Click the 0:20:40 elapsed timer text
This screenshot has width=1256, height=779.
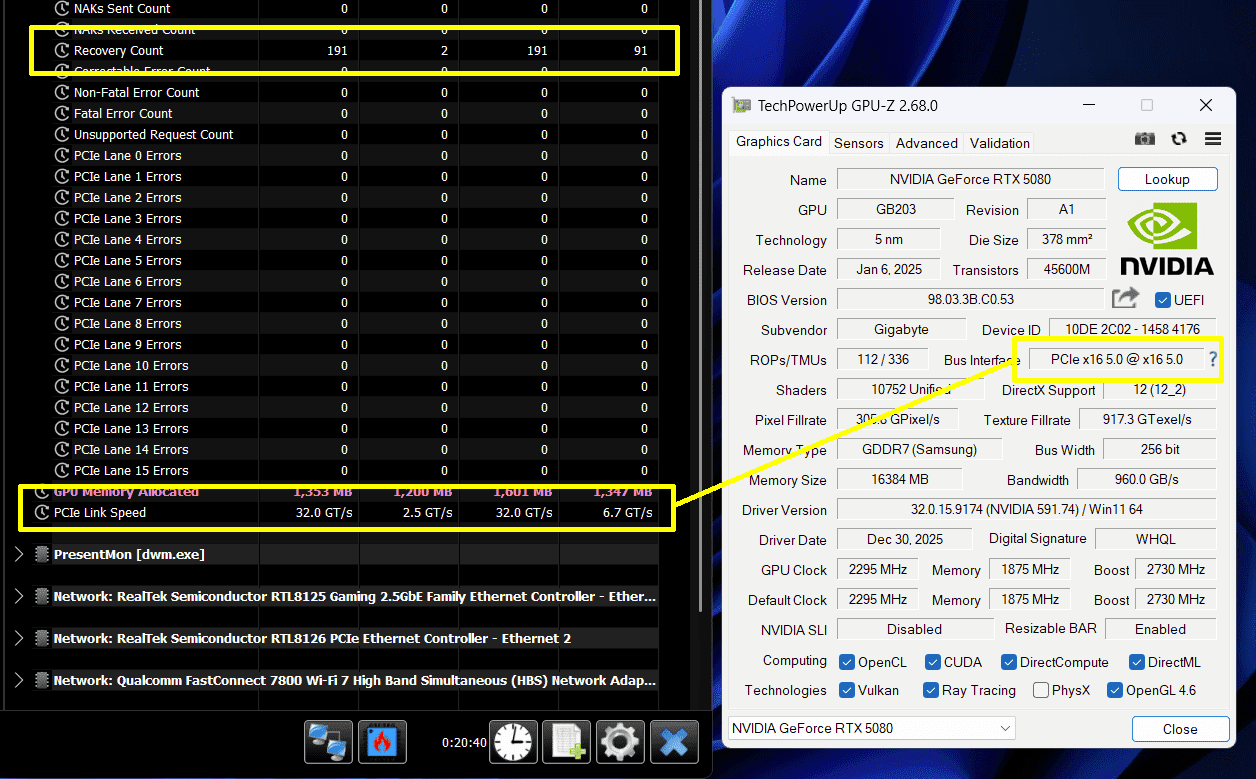(x=464, y=743)
